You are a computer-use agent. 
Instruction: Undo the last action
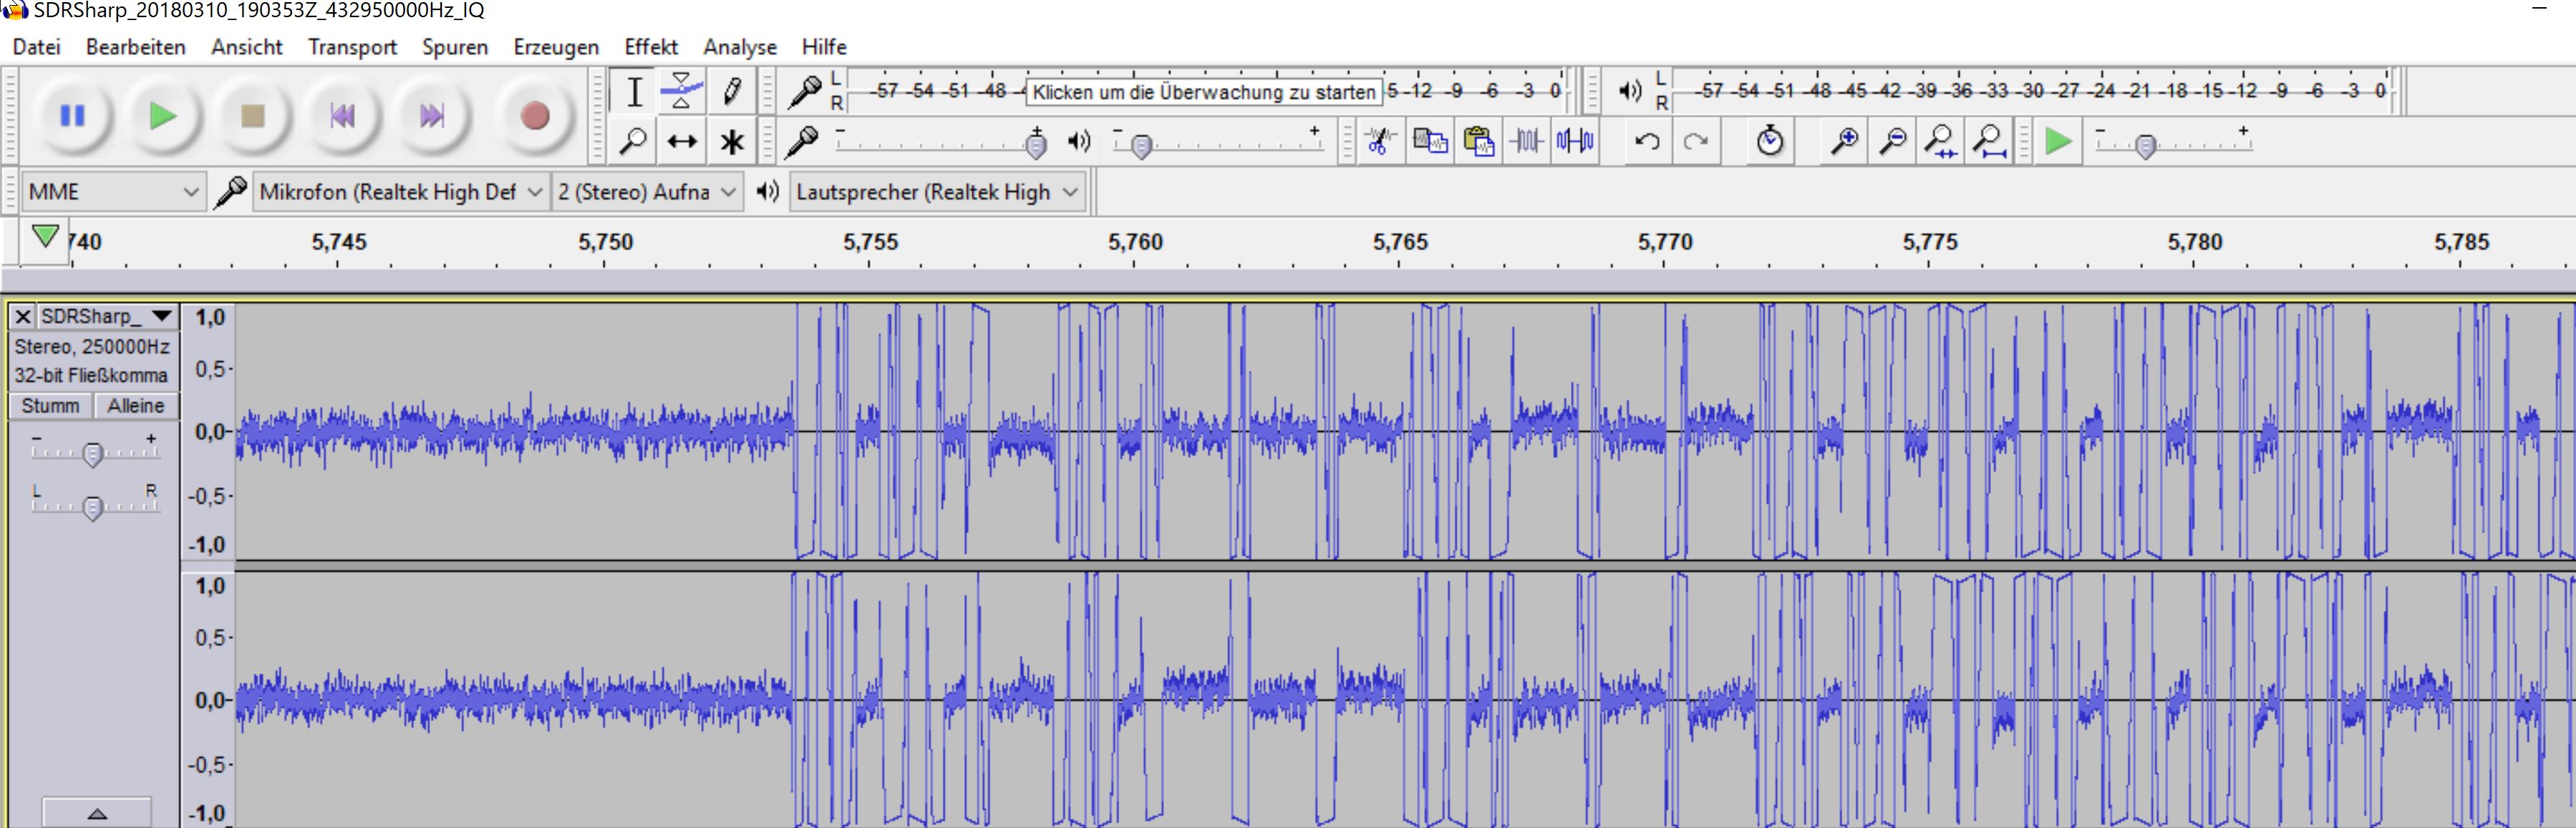(x=1647, y=141)
